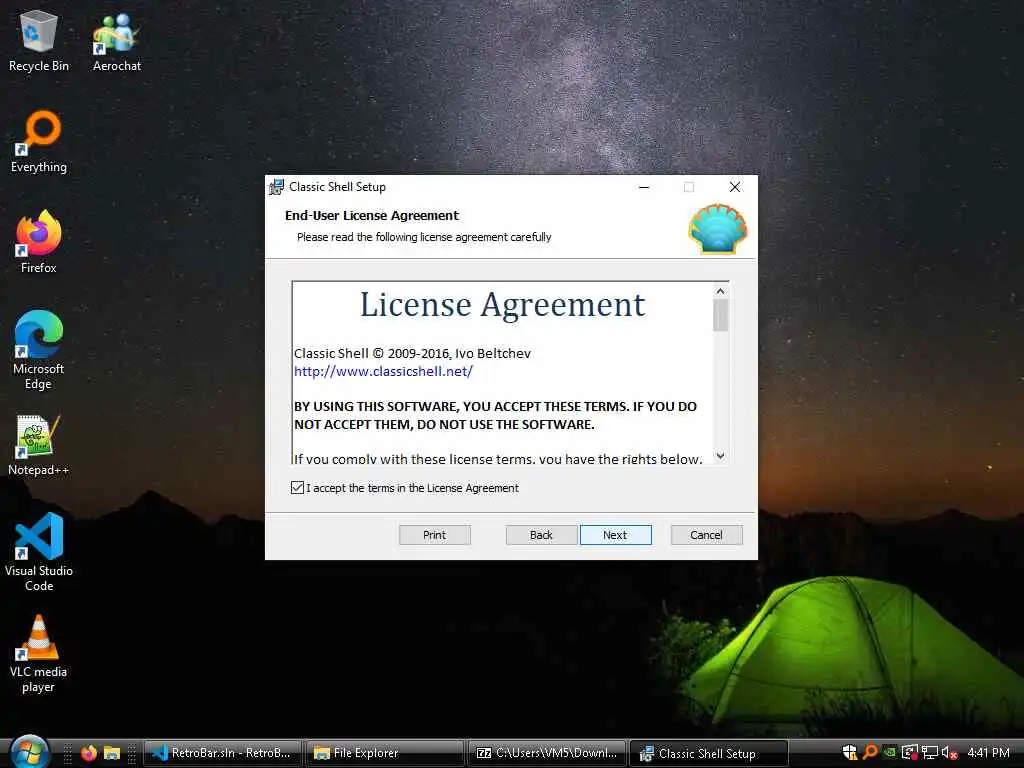
Task: Click Classic Shell Setup taskbar button
Action: (x=709, y=753)
